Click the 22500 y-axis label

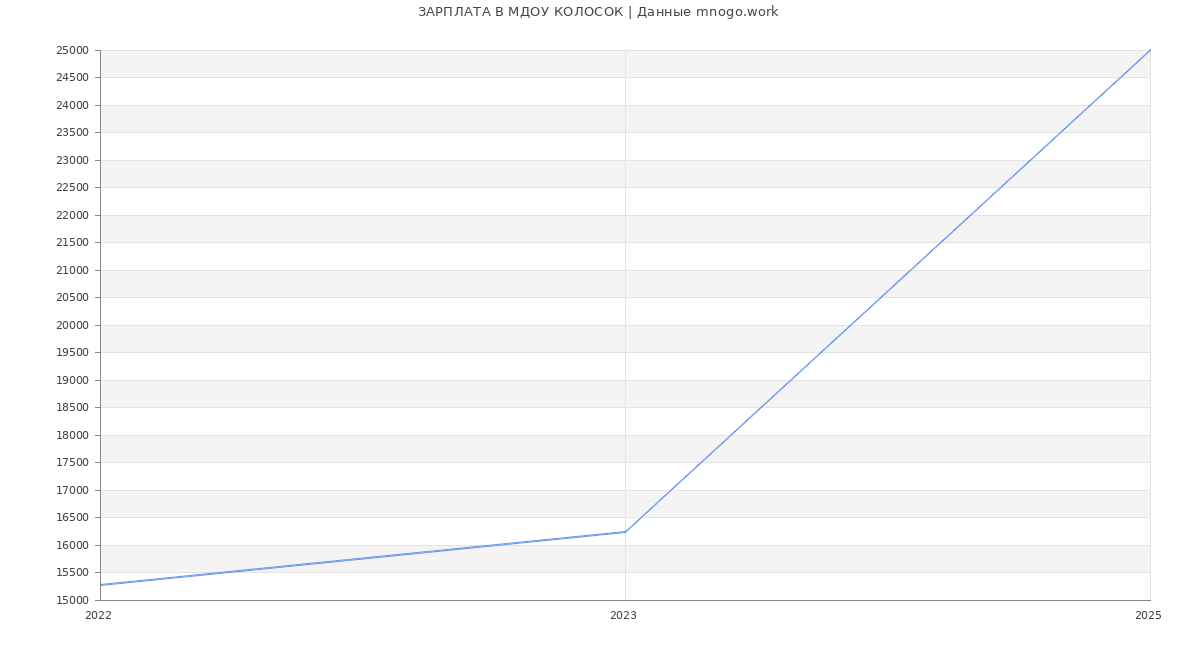(73, 187)
